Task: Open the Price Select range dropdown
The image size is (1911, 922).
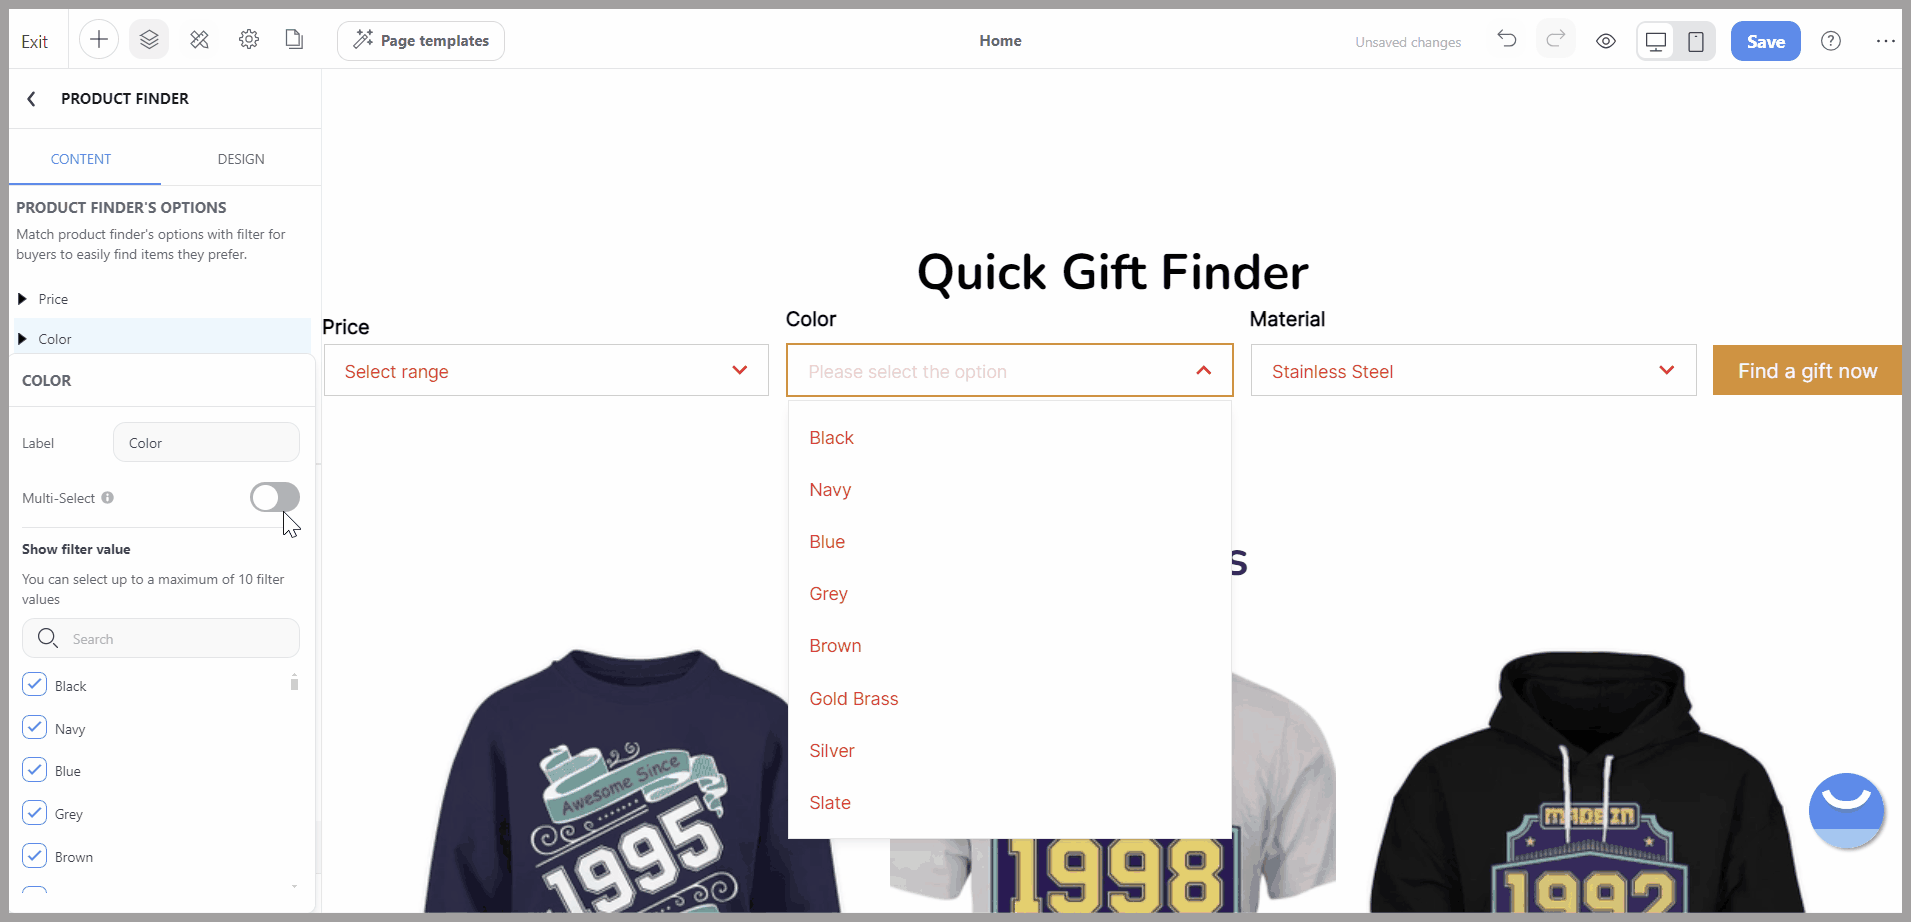Action: click(x=546, y=371)
